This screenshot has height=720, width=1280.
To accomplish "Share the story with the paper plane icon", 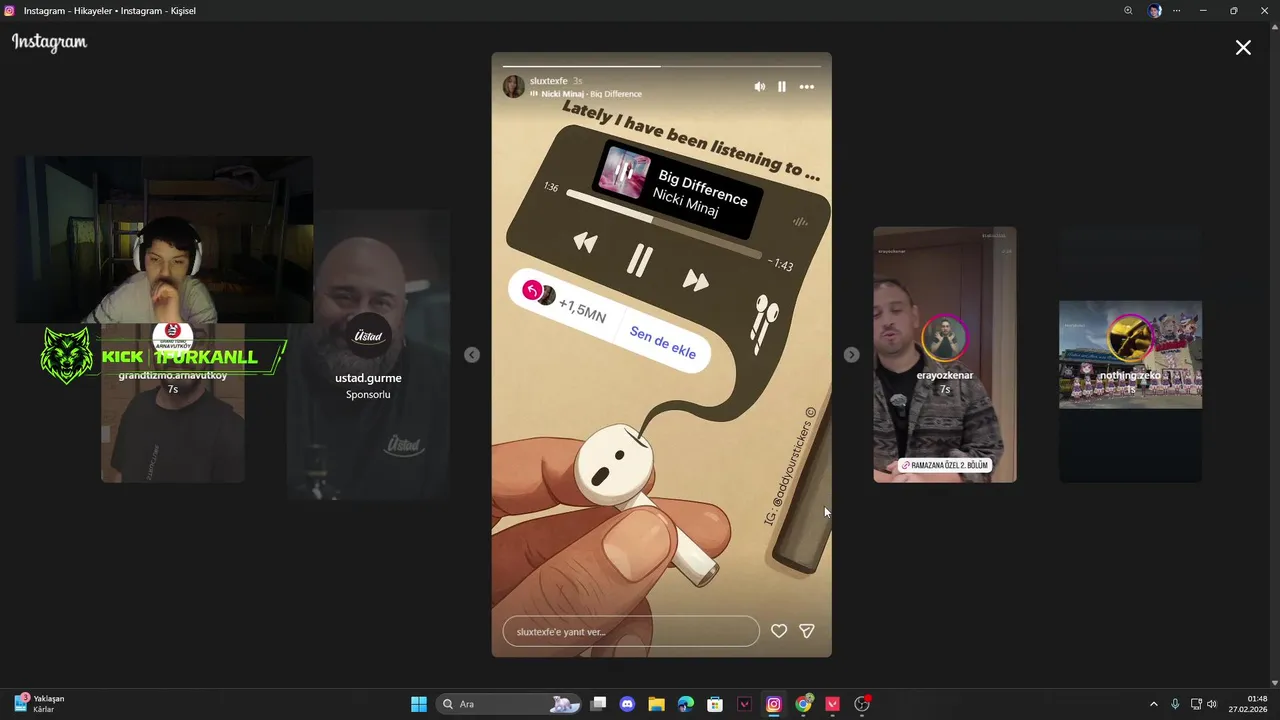I will pos(807,631).
